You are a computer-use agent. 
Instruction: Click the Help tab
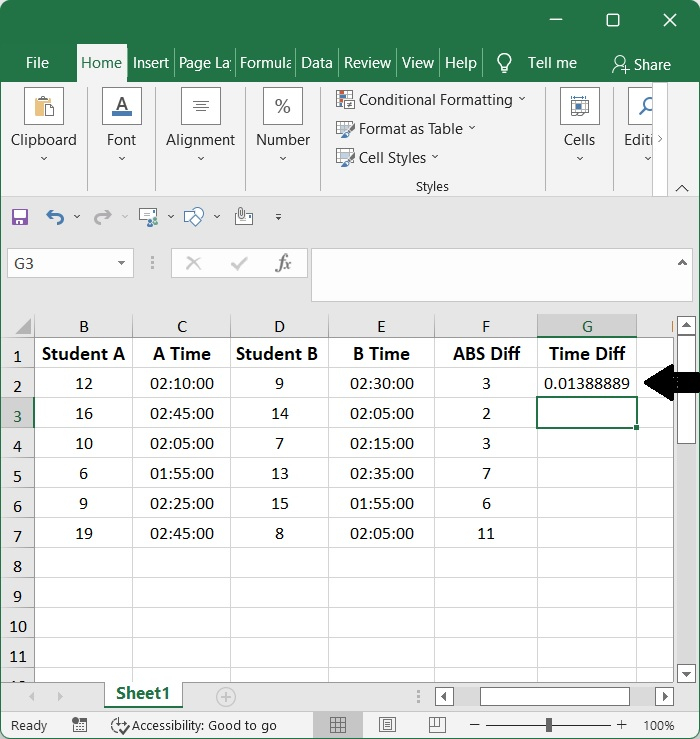tap(461, 63)
